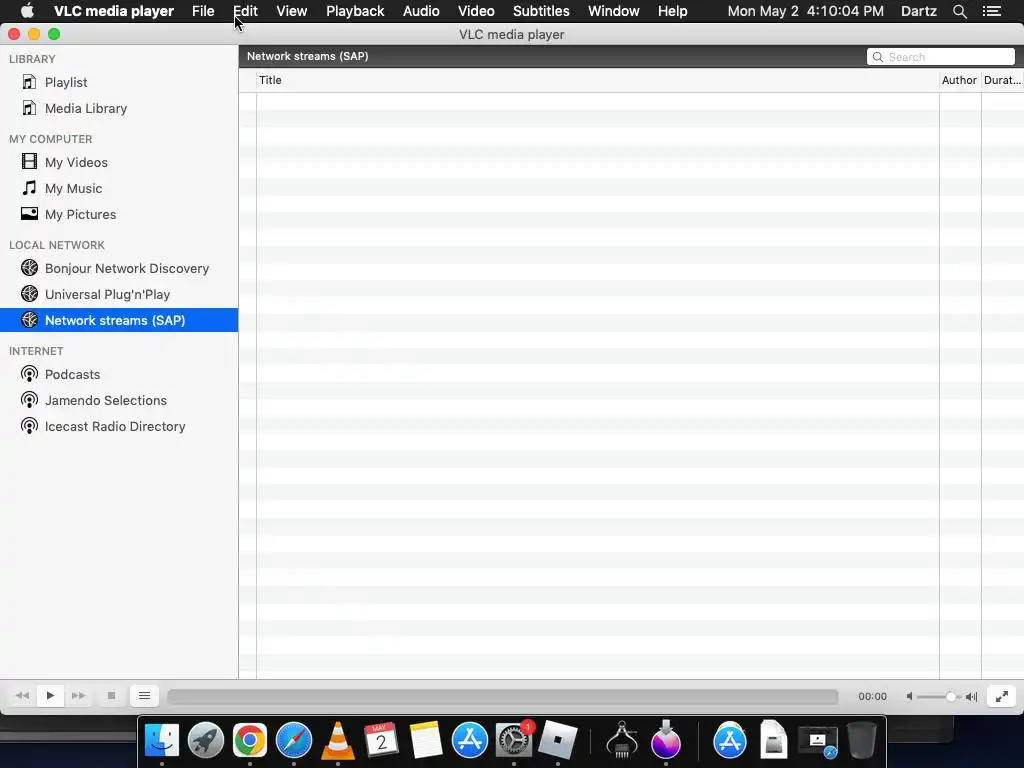1024x768 pixels.
Task: Sort by the Author column header
Action: point(959,80)
